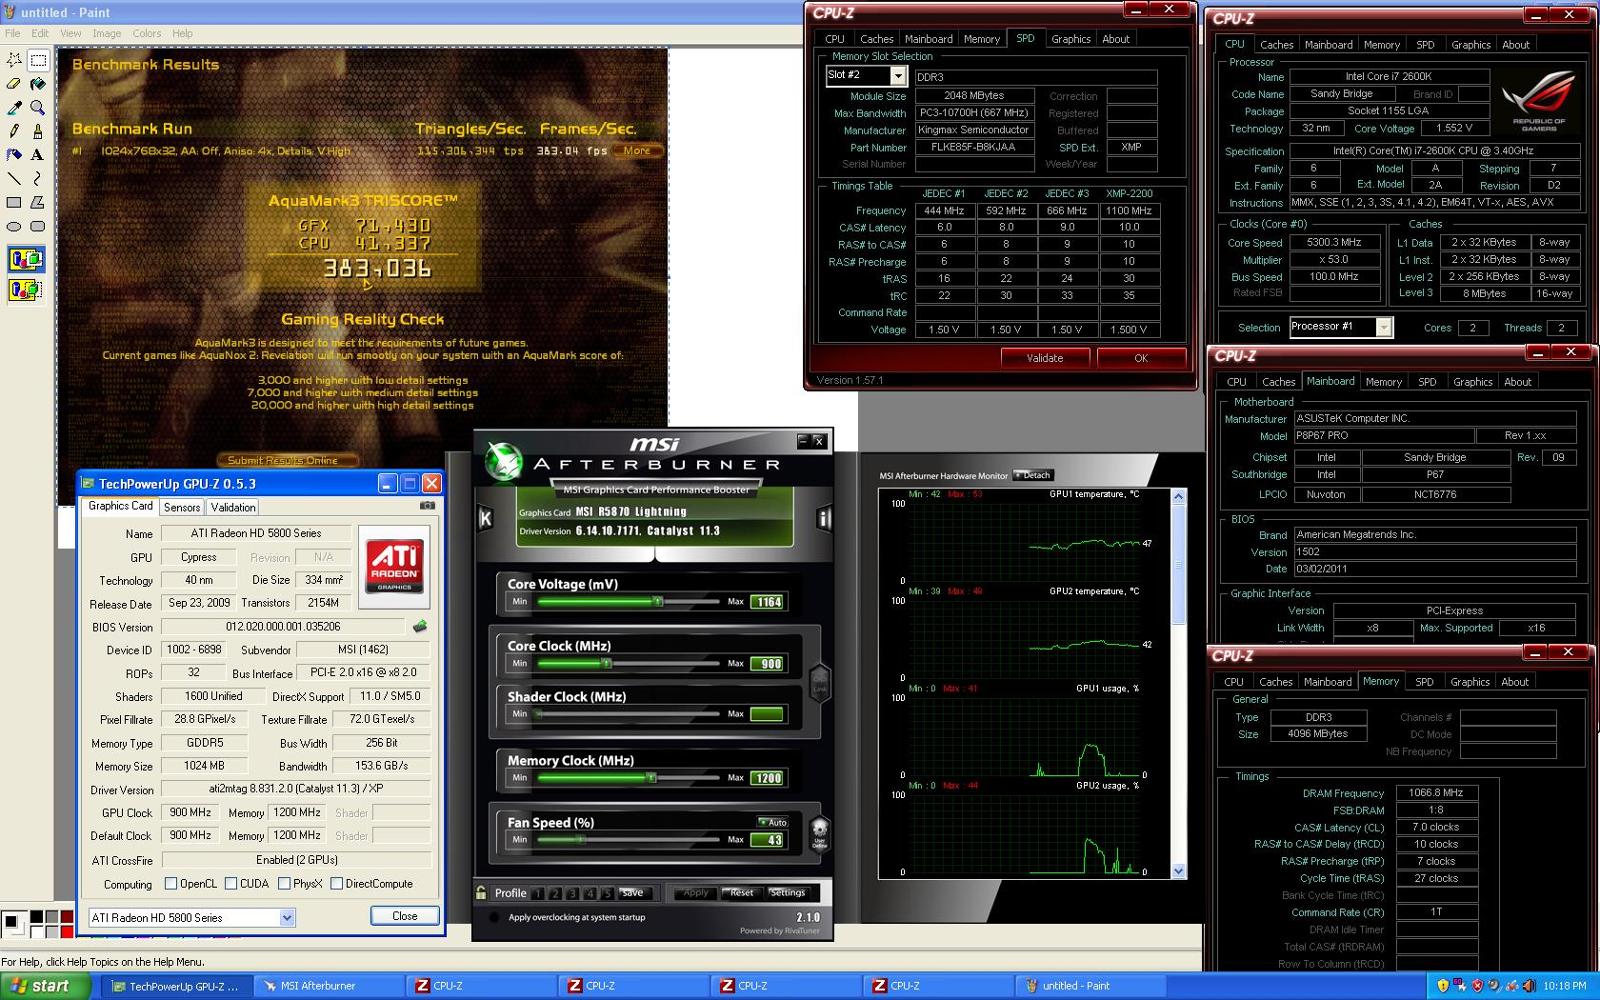The image size is (1600, 1000).
Task: Switch to TechPowerUp GPU-Z in taskbar
Action: 176,986
